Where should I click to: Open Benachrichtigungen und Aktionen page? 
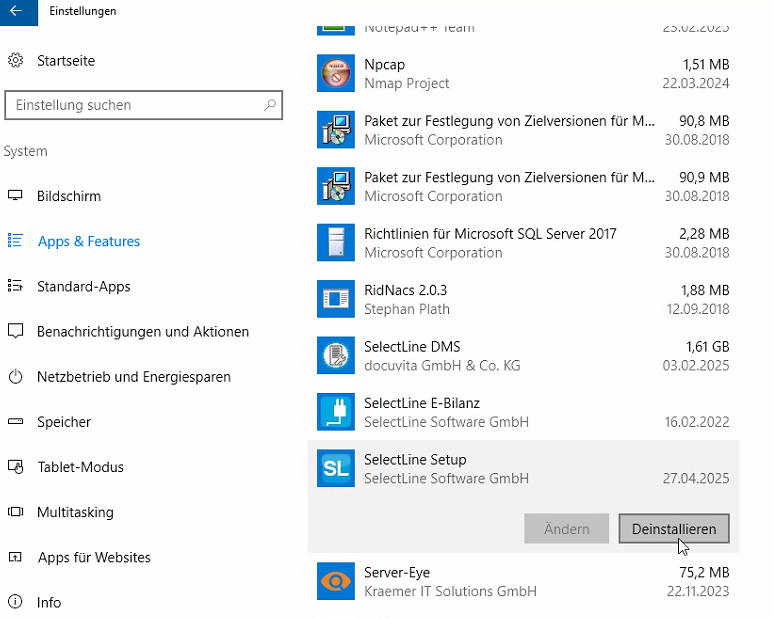[x=143, y=332]
